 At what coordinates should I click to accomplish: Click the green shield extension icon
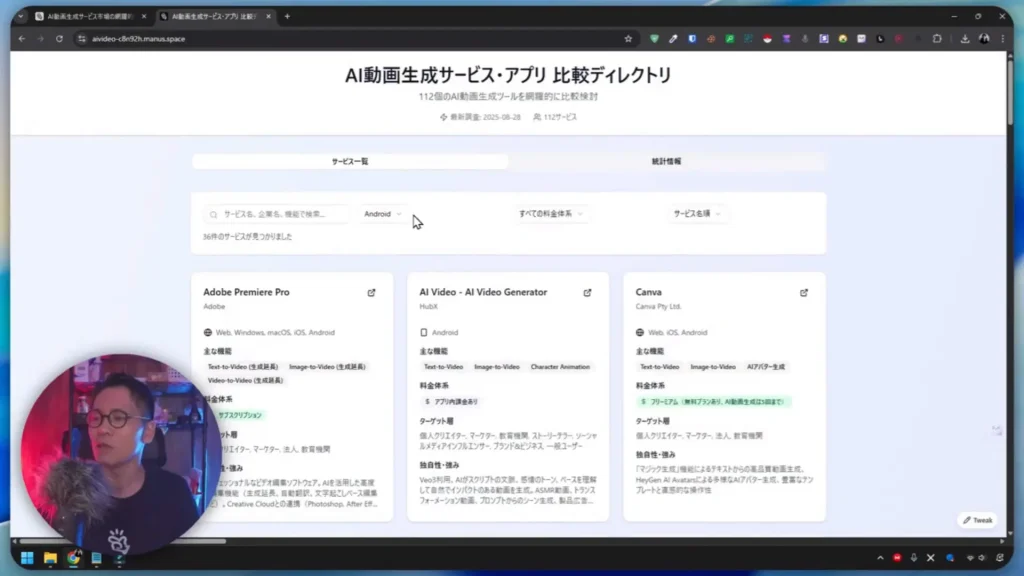(654, 39)
